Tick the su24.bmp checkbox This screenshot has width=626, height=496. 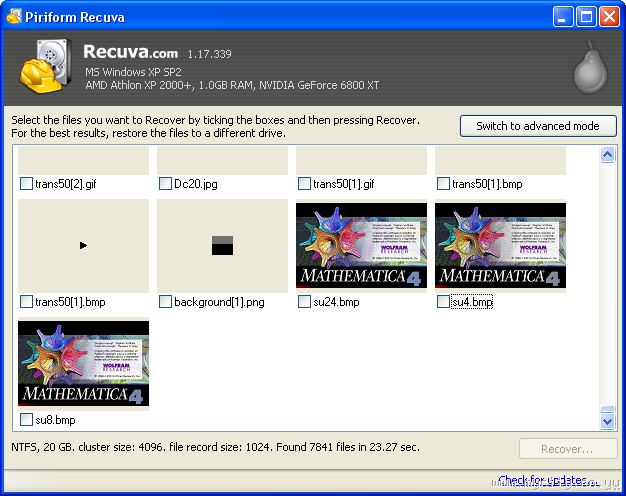[x=304, y=302]
